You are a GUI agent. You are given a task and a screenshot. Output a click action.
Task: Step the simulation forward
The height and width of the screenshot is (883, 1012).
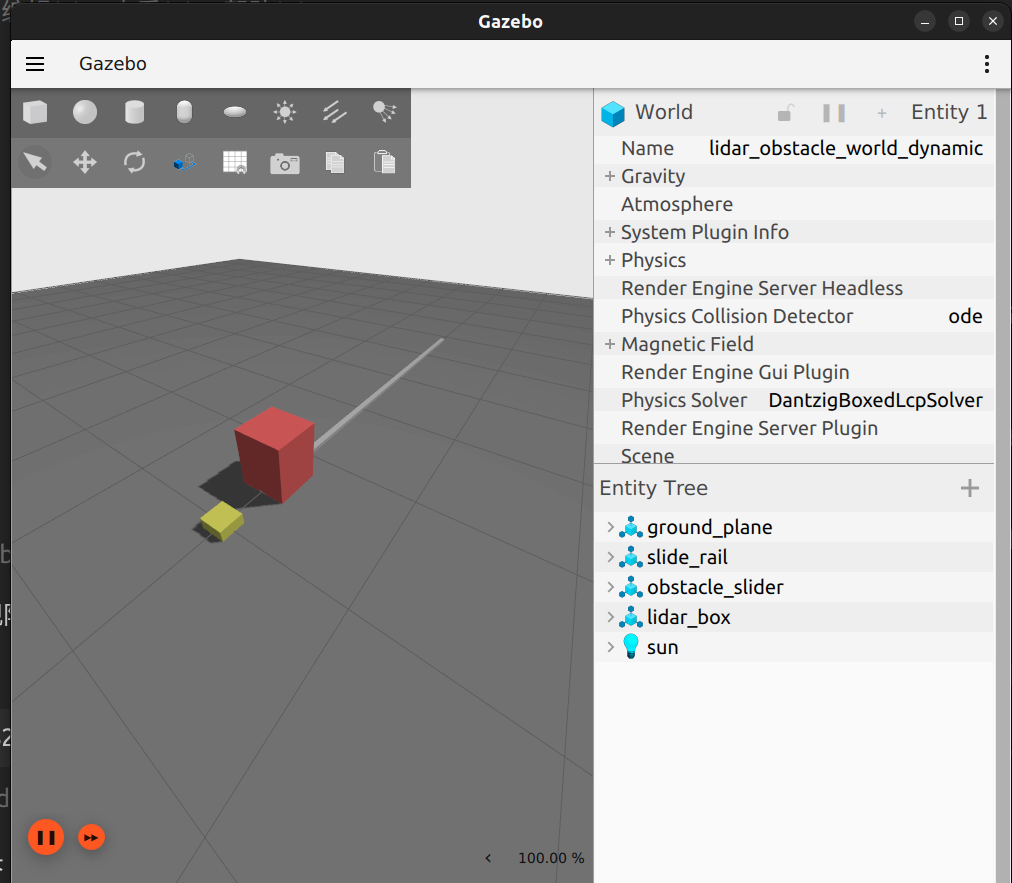(91, 837)
